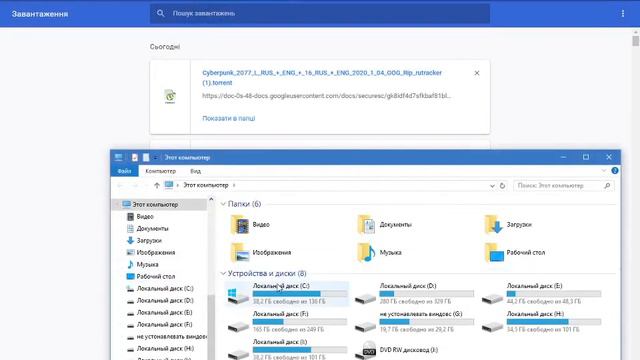Click navigation pane scroll-up arrow
The width and height of the screenshot is (640, 360).
[211, 200]
